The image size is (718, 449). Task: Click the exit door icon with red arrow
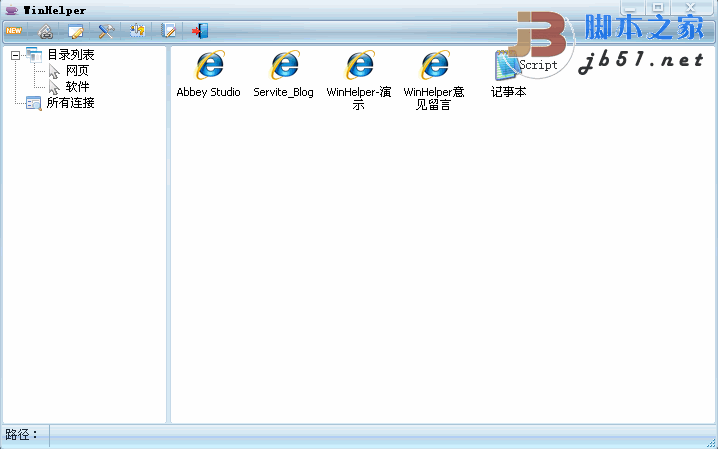pyautogui.click(x=200, y=31)
